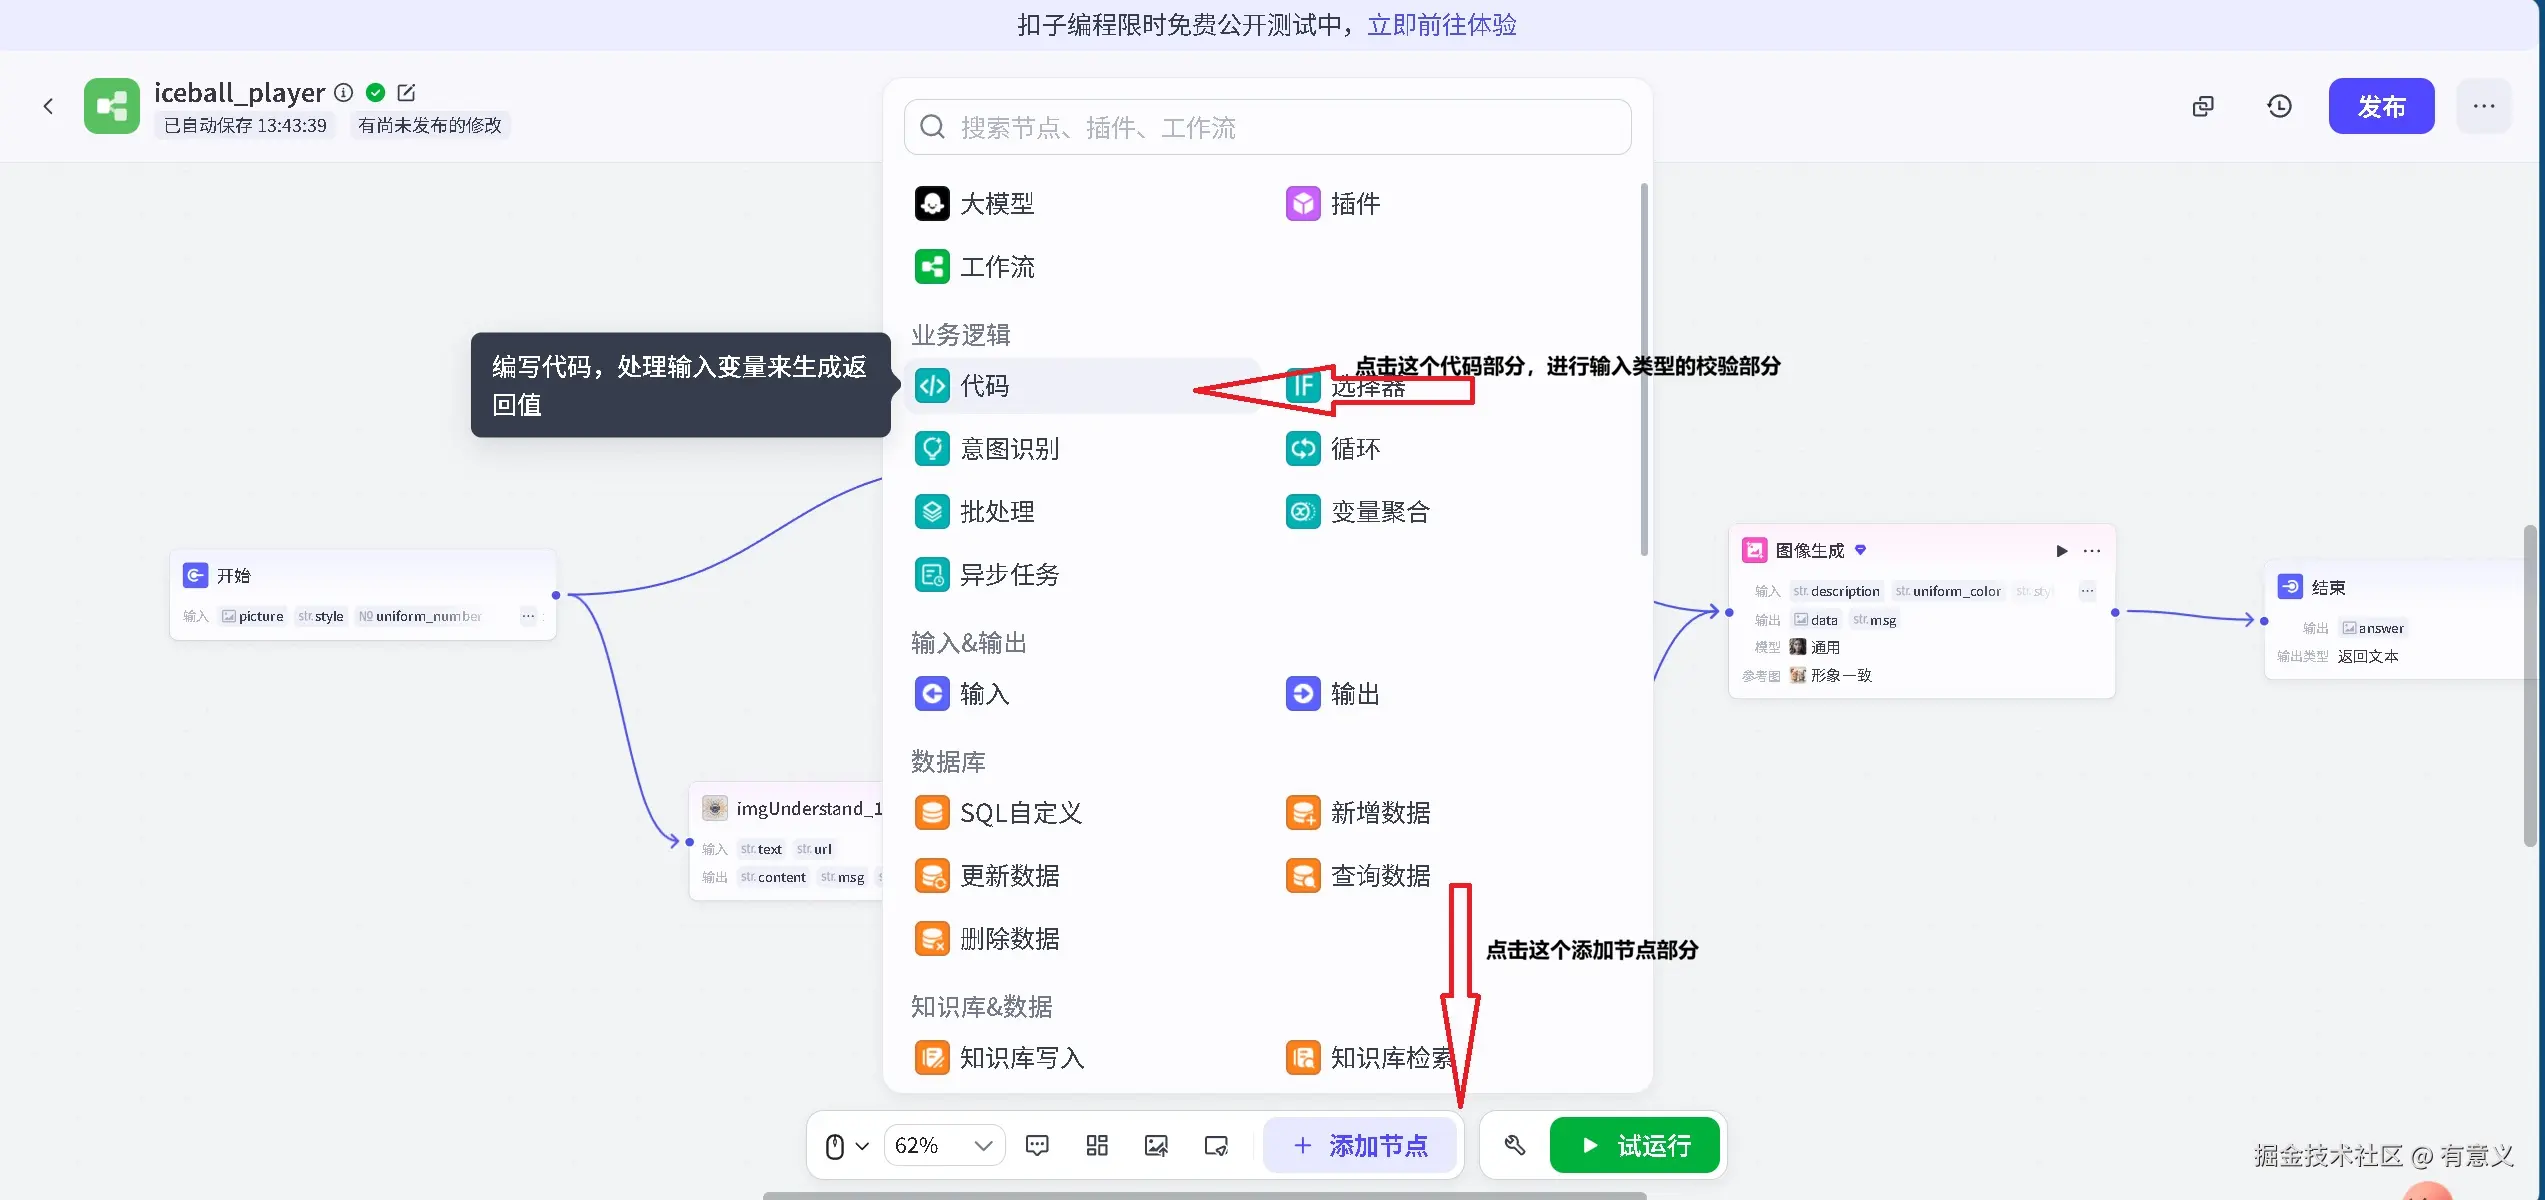Click the comments icon in bottom toolbar

pos(1037,1145)
